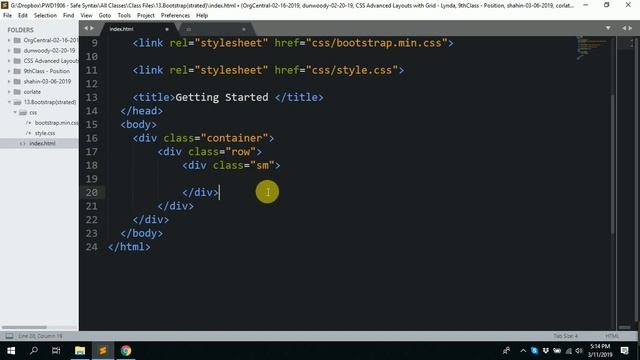Click the Dropbox tray icon
This screenshot has width=640, height=360.
tap(546, 351)
